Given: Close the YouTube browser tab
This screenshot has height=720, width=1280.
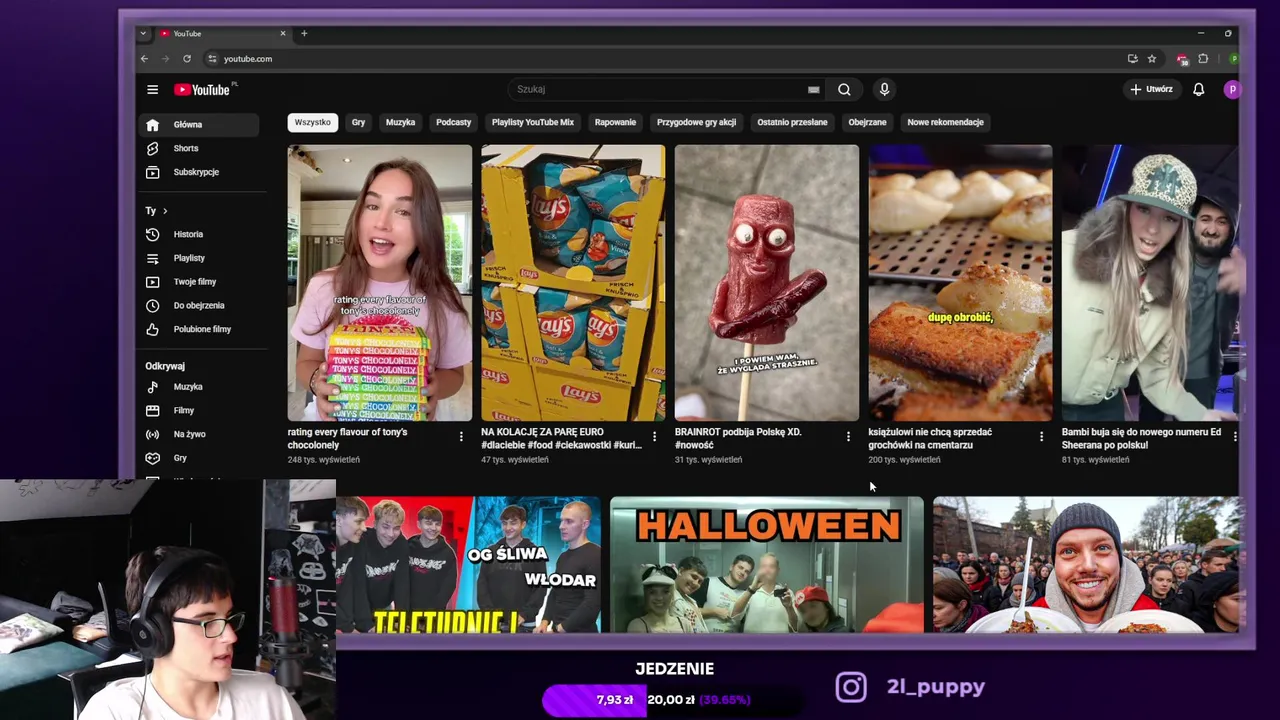Looking at the screenshot, I should coord(283,33).
